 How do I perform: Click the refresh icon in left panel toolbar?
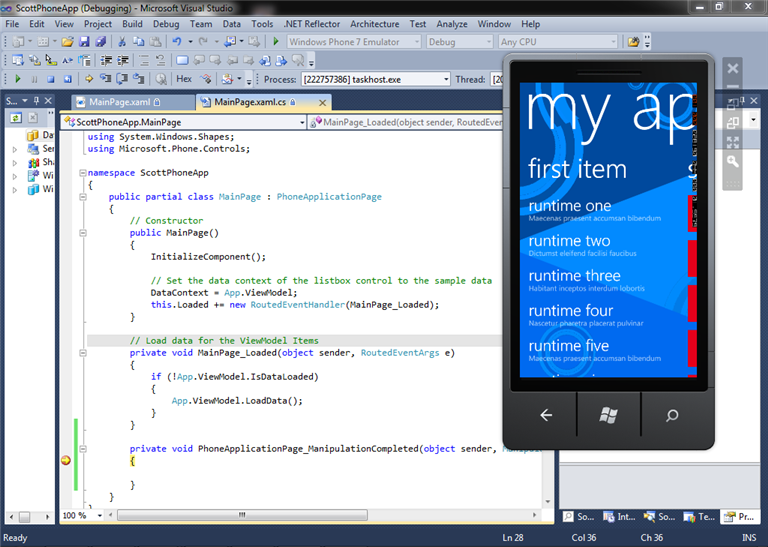pyautogui.click(x=16, y=118)
